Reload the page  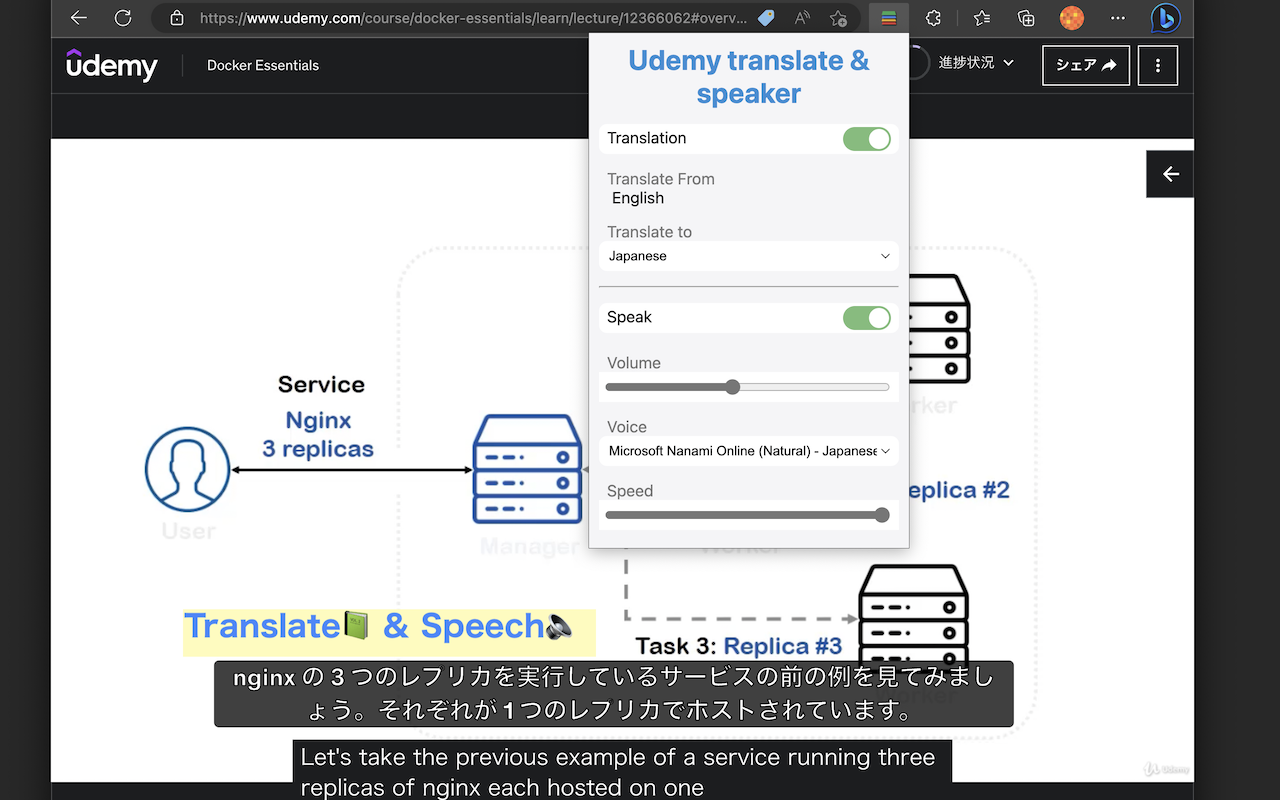pos(122,18)
